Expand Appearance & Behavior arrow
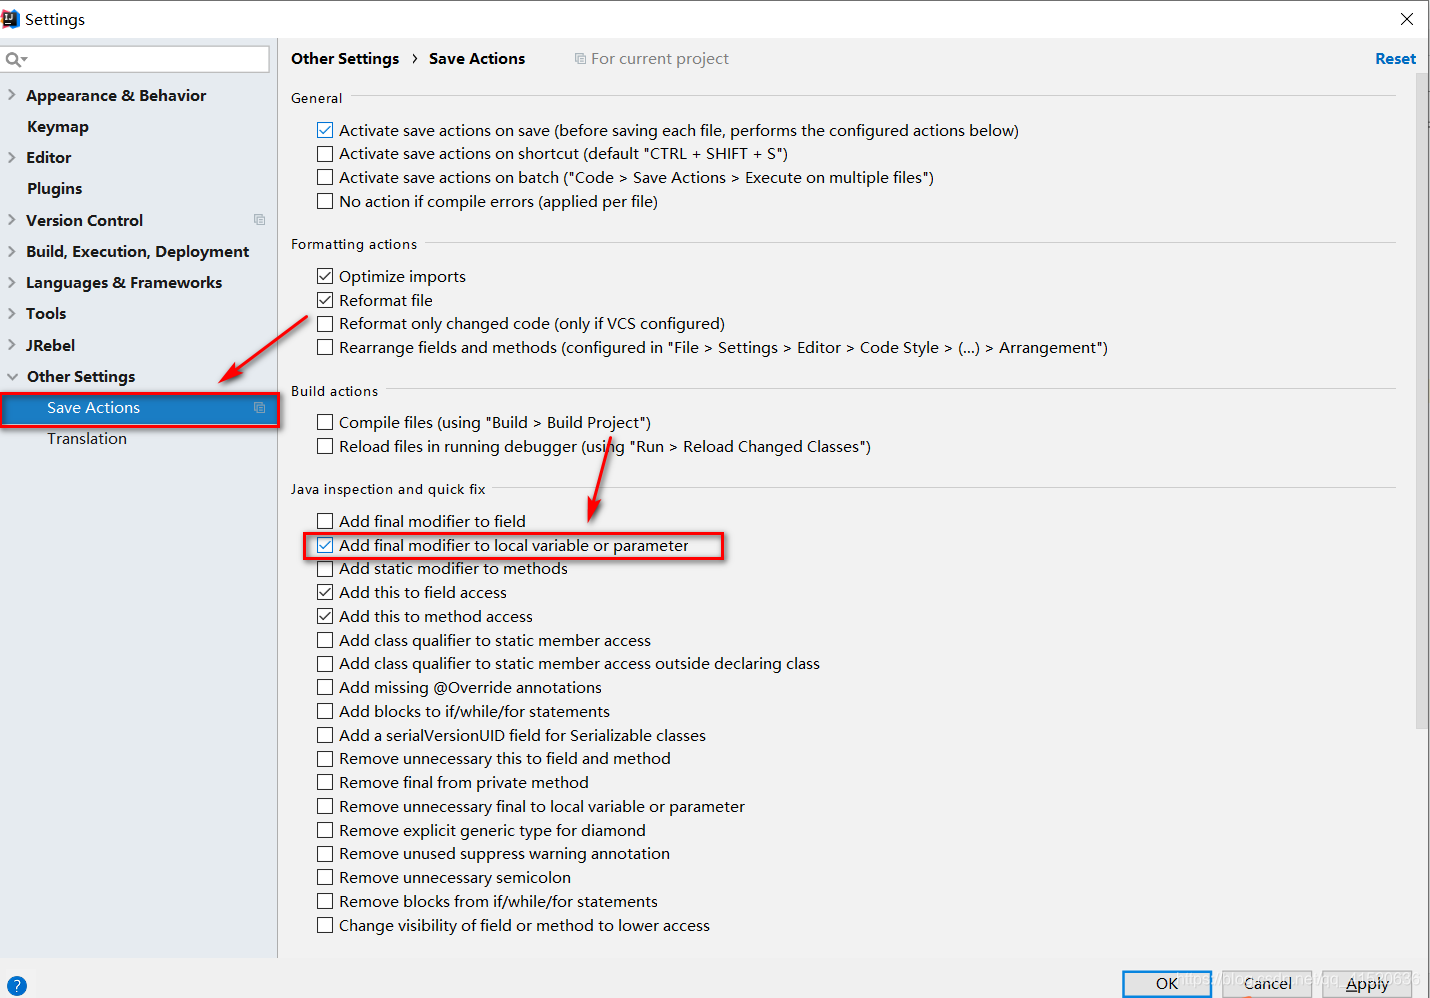This screenshot has width=1430, height=998. click(12, 95)
